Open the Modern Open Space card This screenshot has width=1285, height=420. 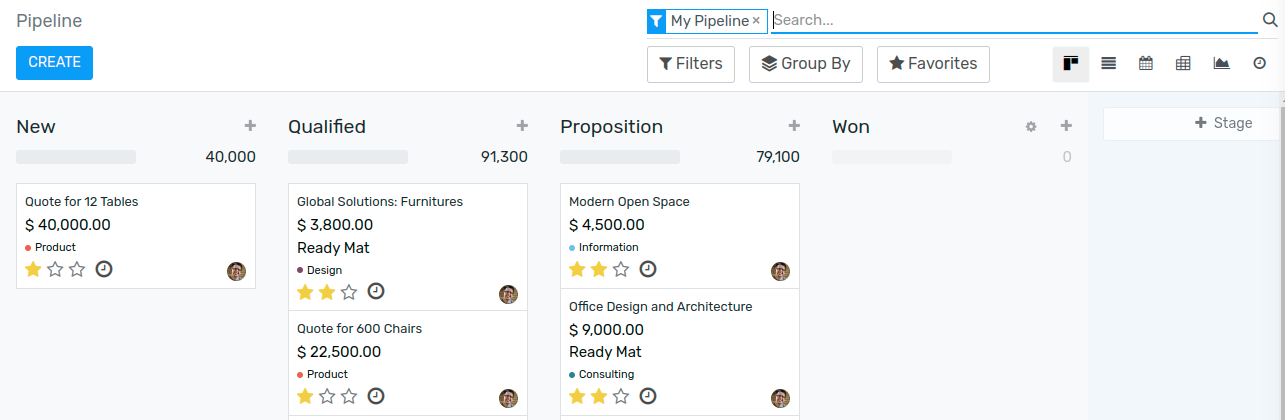pyautogui.click(x=680, y=236)
